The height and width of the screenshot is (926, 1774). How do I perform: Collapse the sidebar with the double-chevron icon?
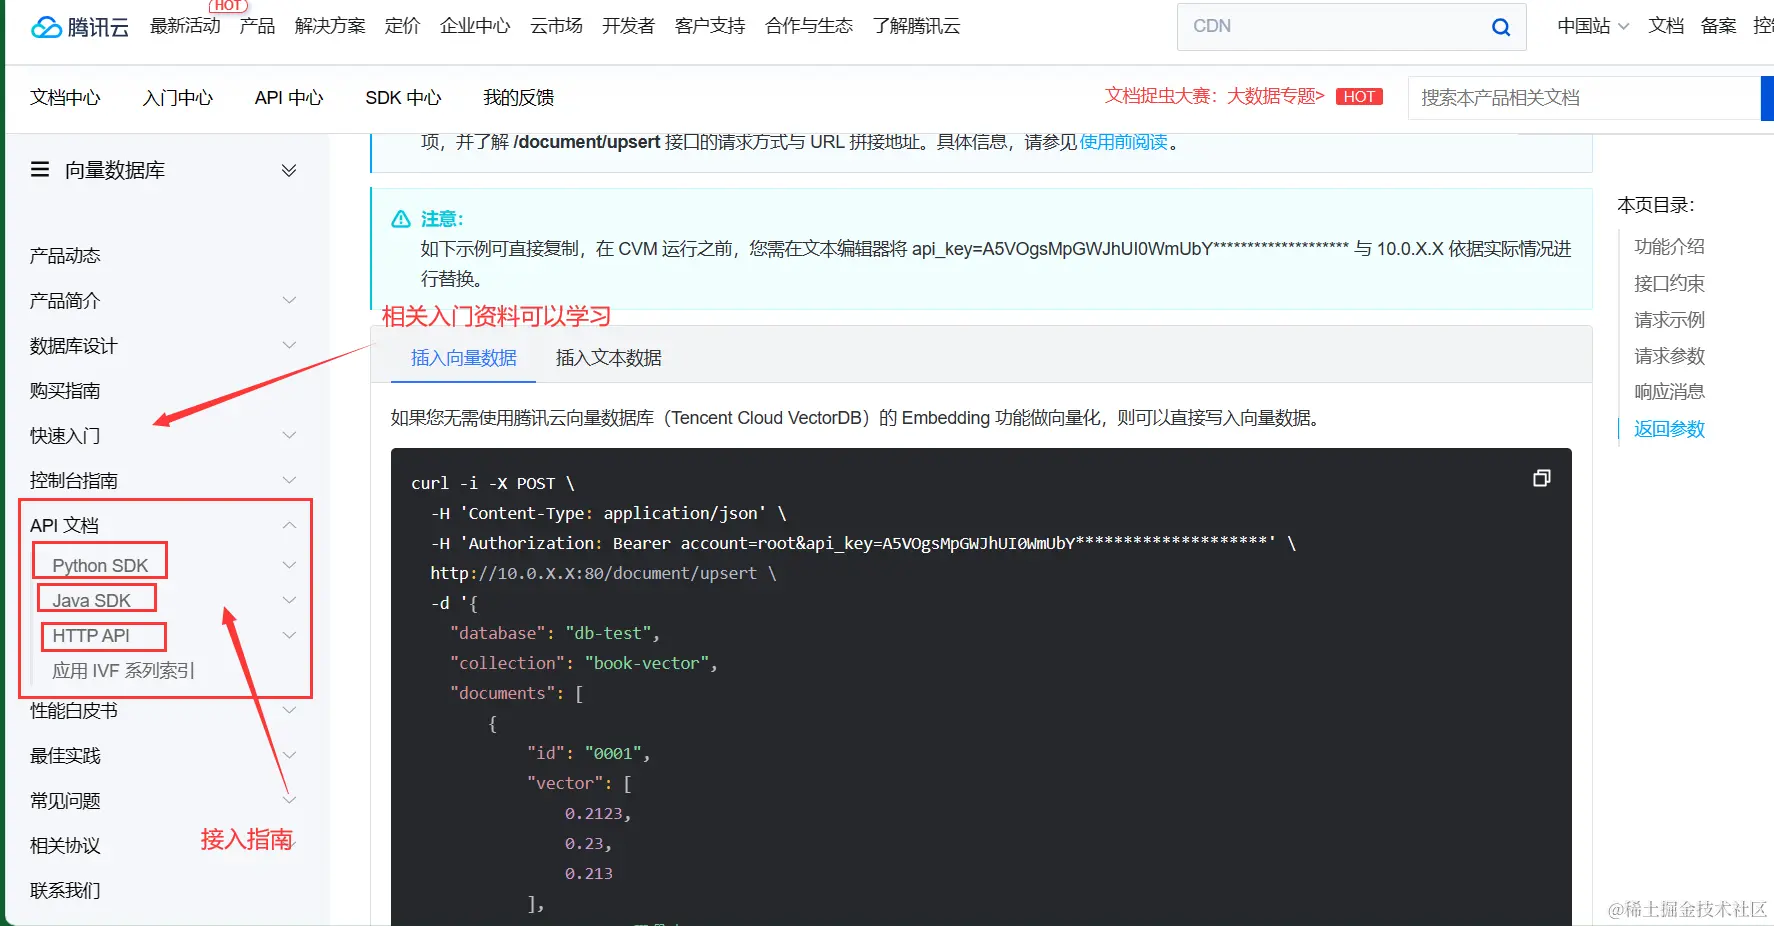point(289,169)
